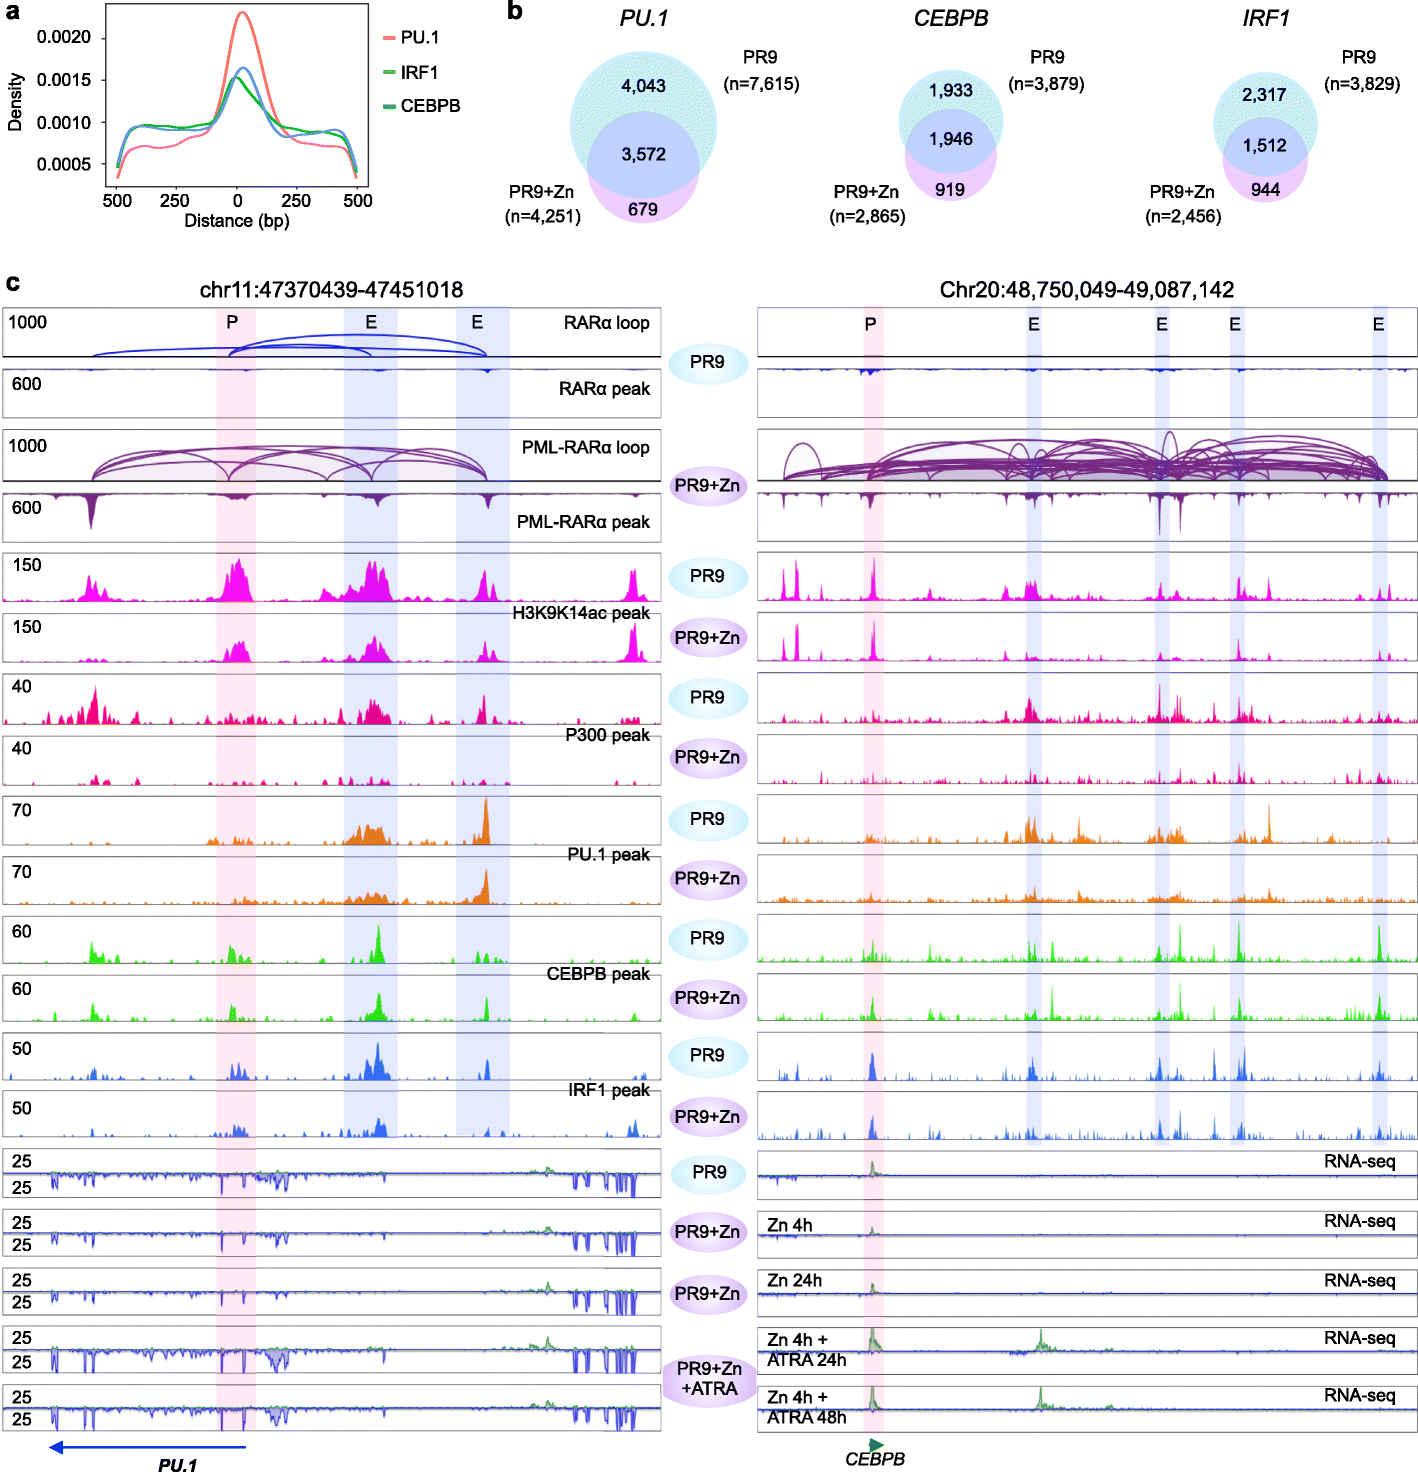Click the IRF1 peak track label
The image size is (1418, 1472).
609,1090
